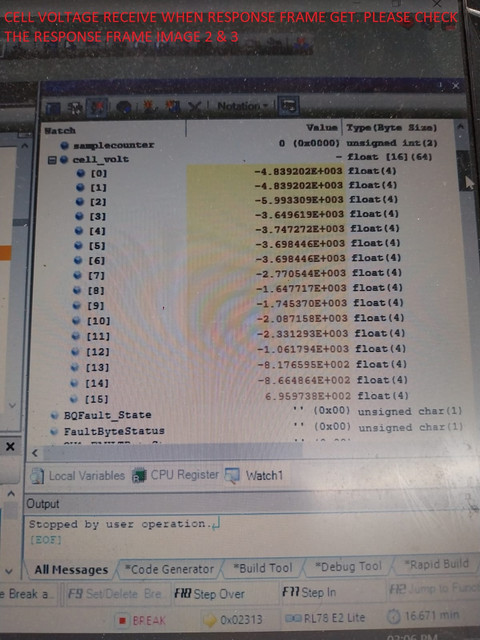Image resolution: width=480 pixels, height=640 pixels.
Task: Open the Debug Tool output tab
Action: (348, 566)
